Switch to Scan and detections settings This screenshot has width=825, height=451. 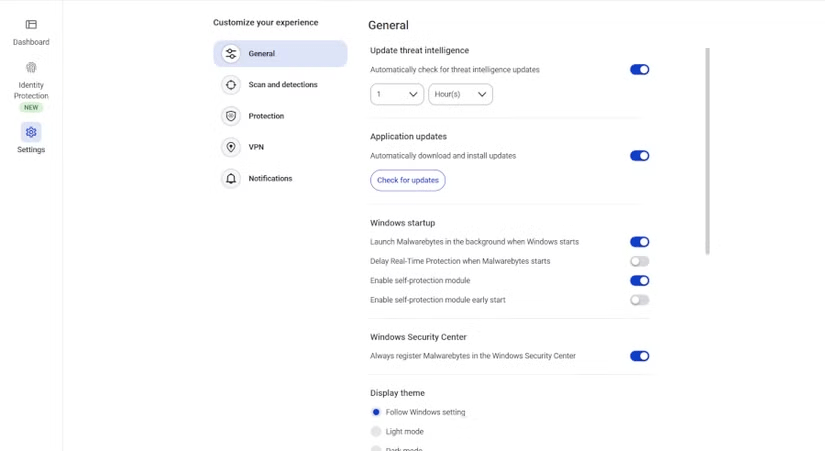(x=283, y=85)
